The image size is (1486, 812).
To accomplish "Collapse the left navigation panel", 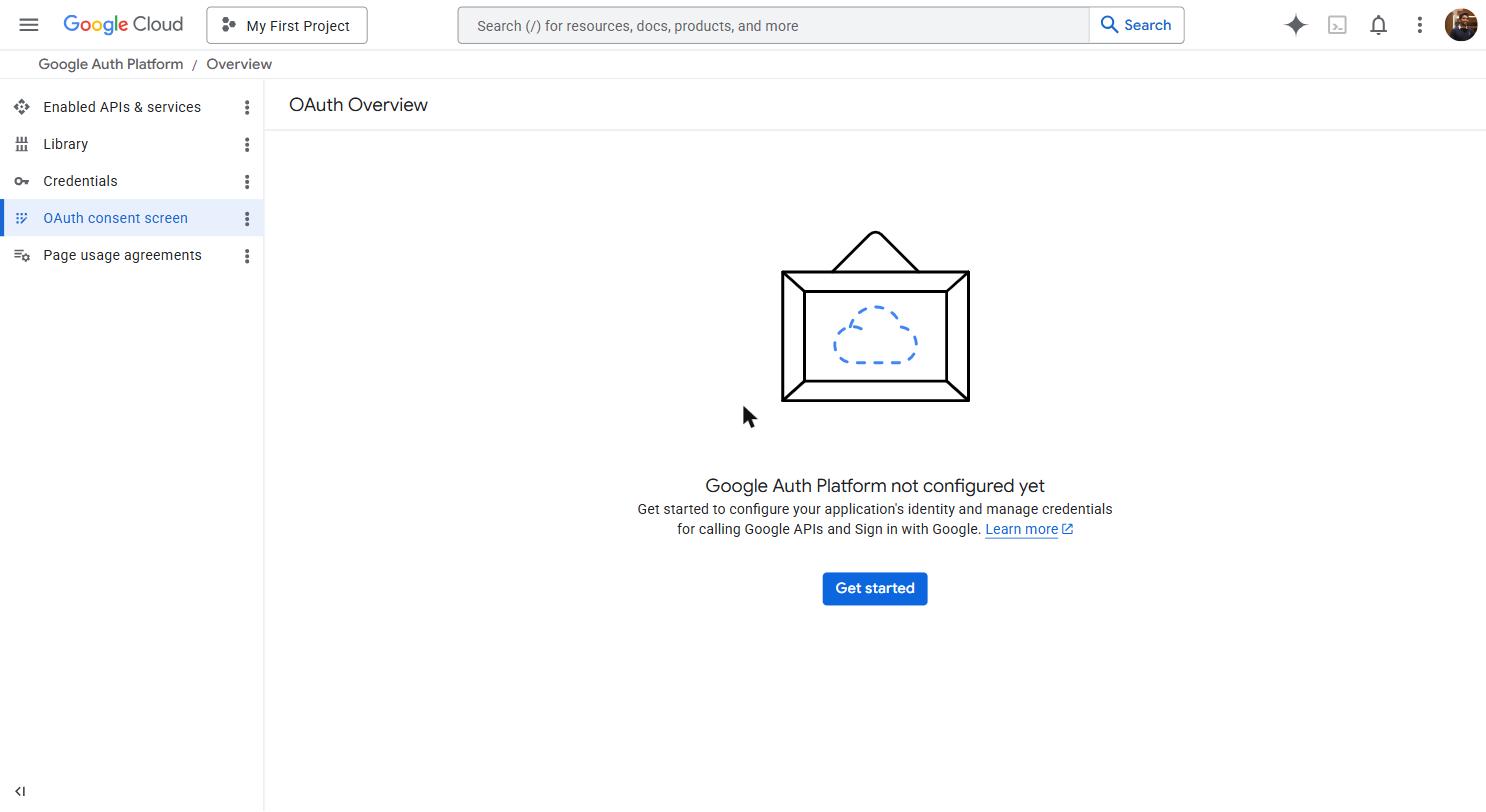I will coord(20,791).
